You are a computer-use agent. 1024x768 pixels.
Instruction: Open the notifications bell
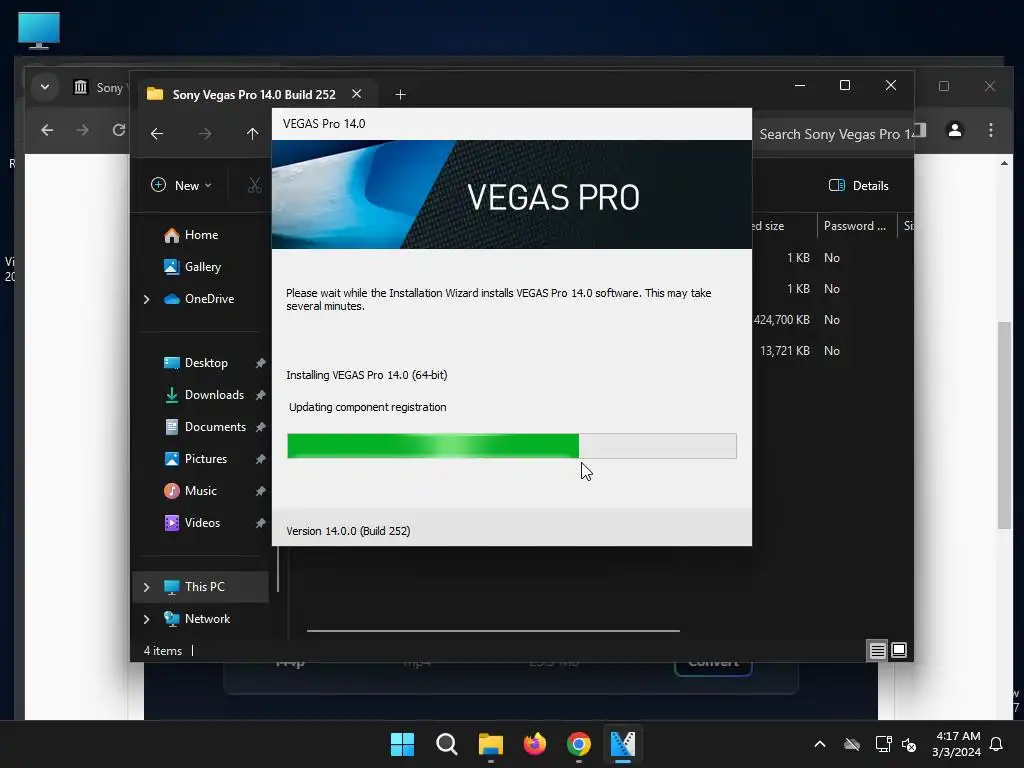click(x=997, y=744)
